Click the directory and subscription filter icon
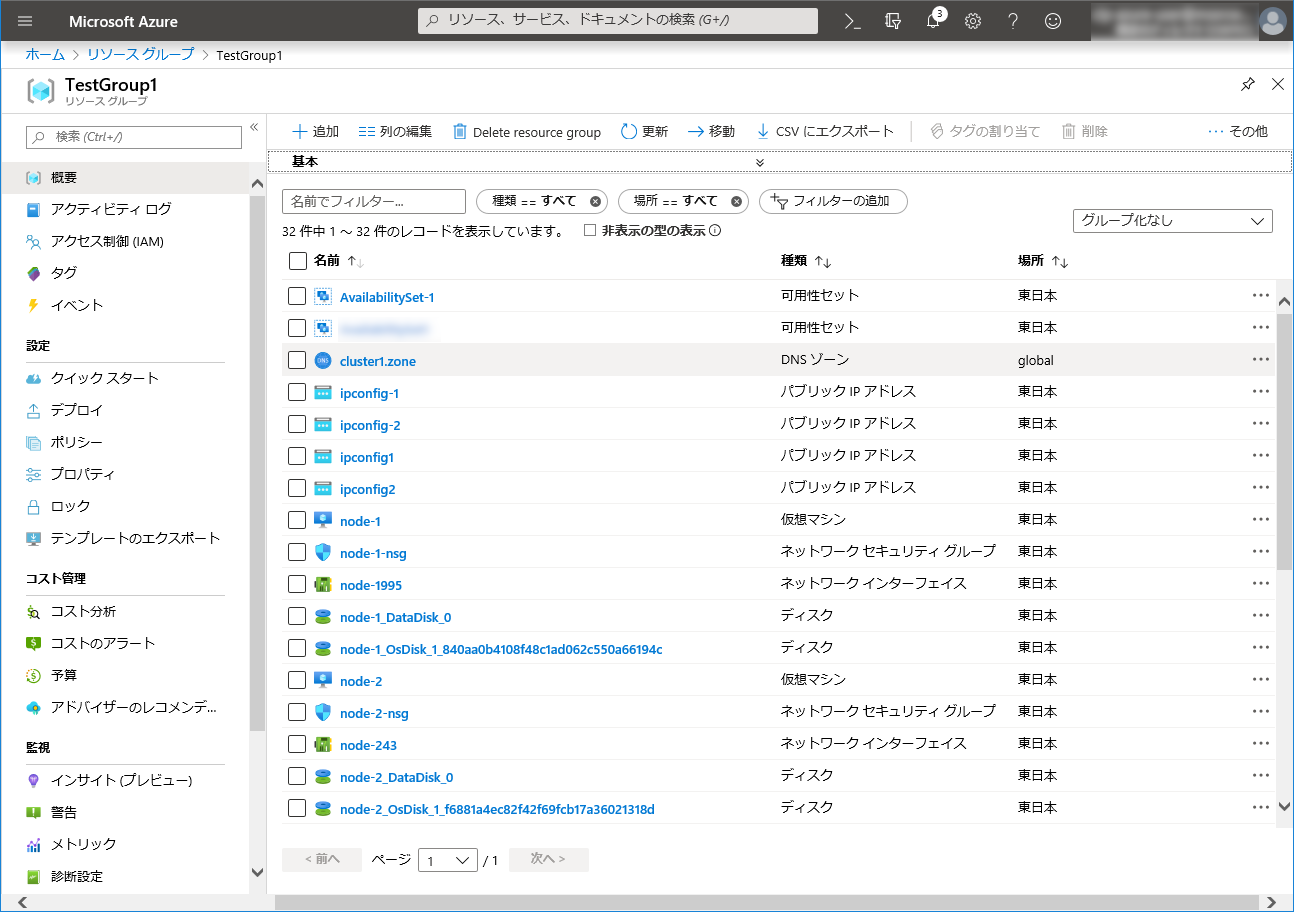 893,21
